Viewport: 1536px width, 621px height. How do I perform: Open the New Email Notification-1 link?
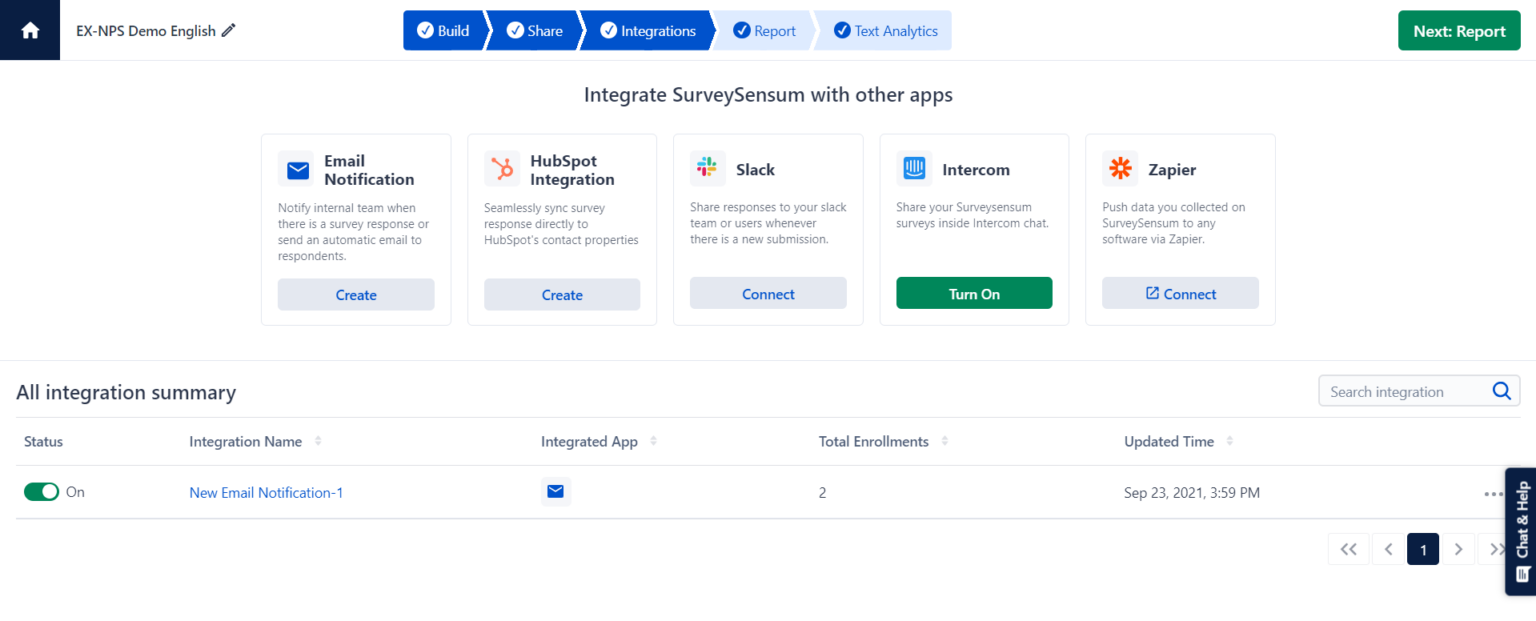[x=266, y=492]
